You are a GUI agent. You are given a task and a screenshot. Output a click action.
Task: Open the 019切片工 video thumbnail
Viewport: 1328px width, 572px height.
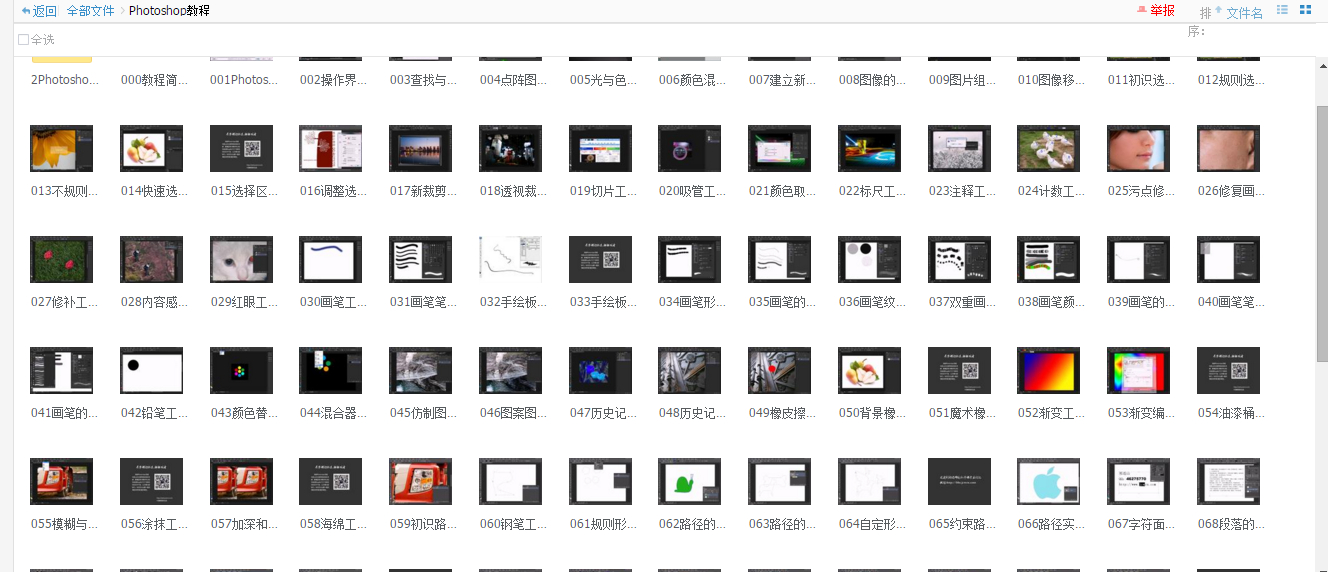pyautogui.click(x=600, y=149)
